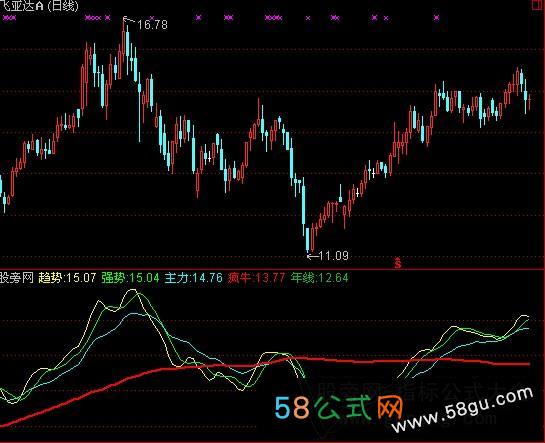This screenshot has width=545, height=443.
Task: Click the candlestick at the 11.09 bottom
Action: [307, 239]
